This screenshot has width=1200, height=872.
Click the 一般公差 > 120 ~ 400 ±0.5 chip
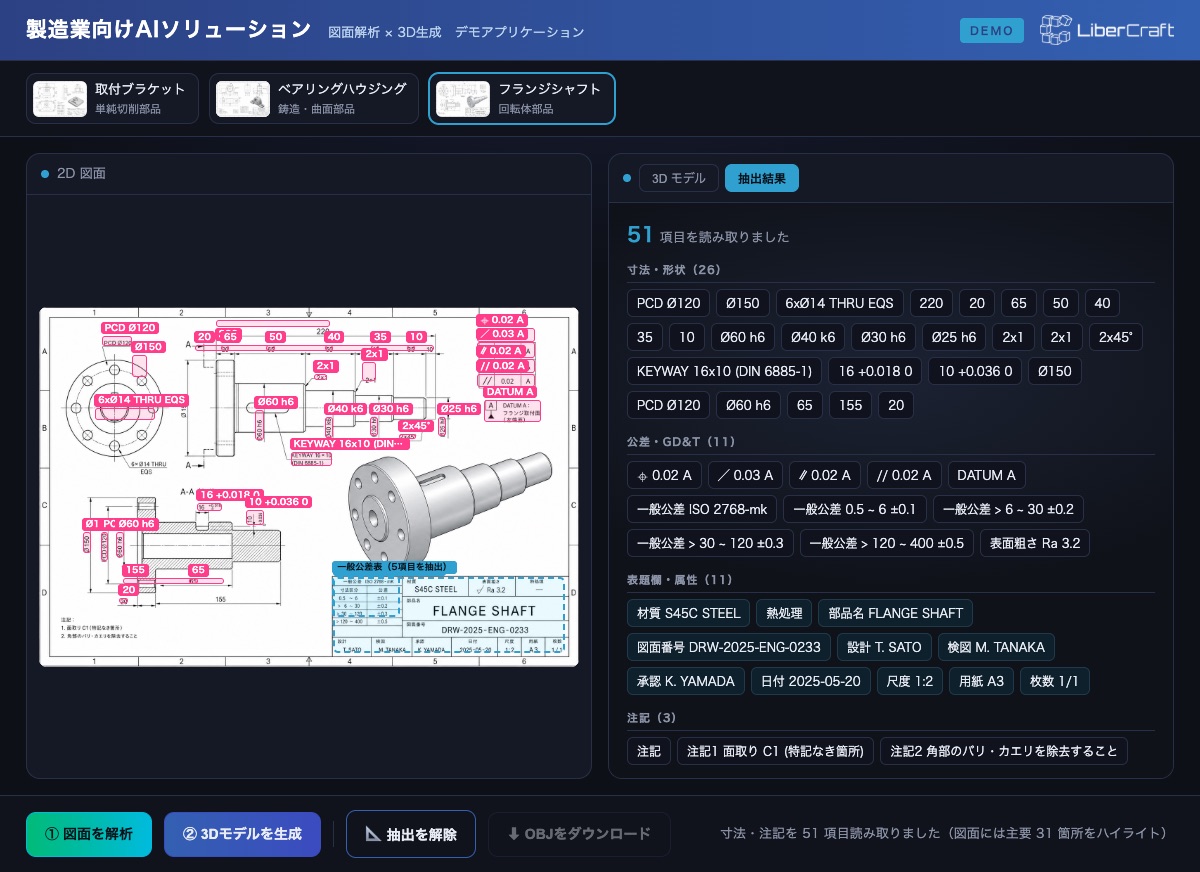(x=887, y=544)
